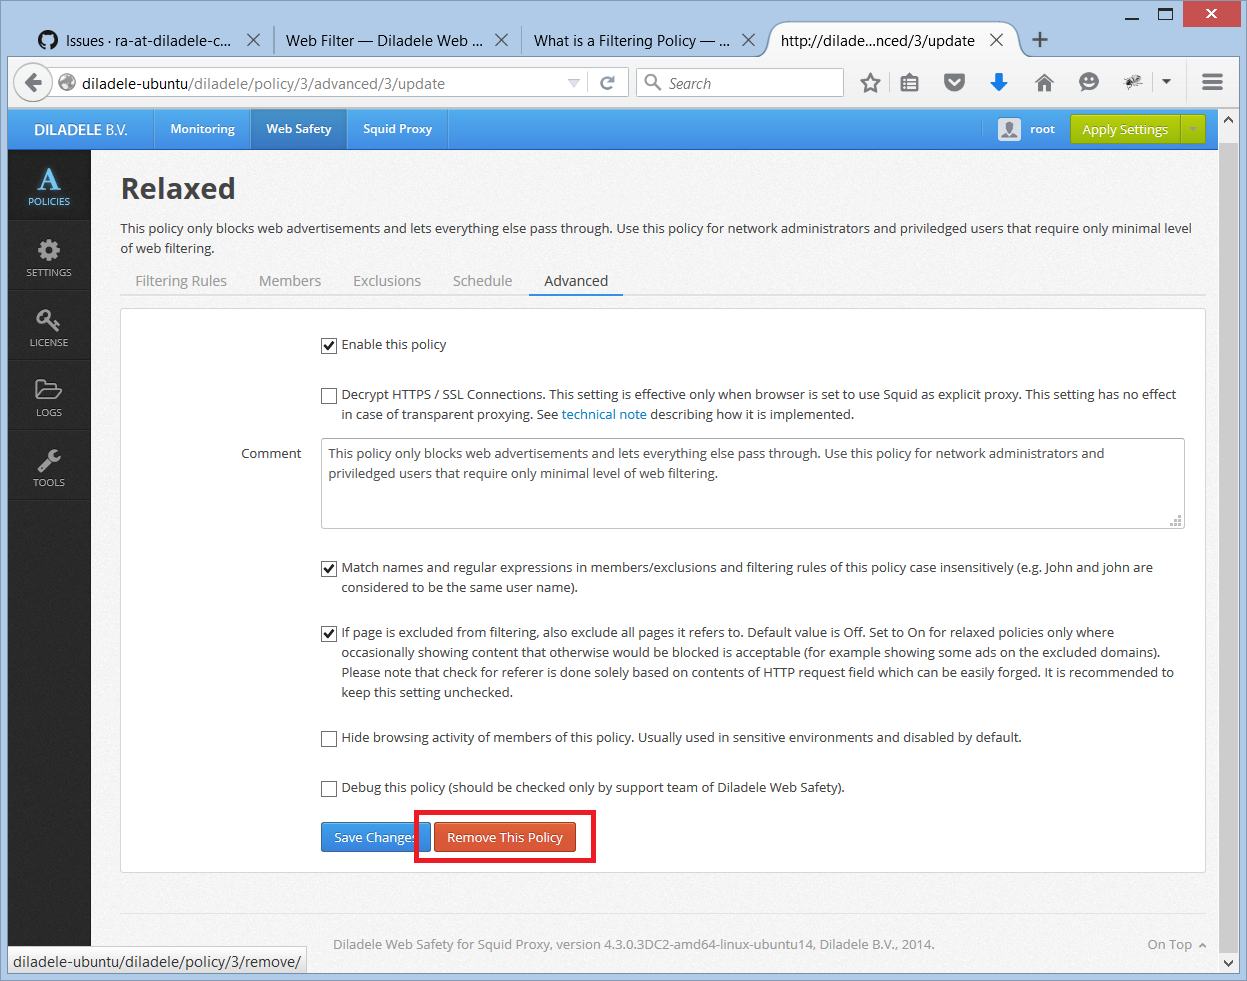
Task: Open the Monitoring menu
Action: click(x=202, y=129)
